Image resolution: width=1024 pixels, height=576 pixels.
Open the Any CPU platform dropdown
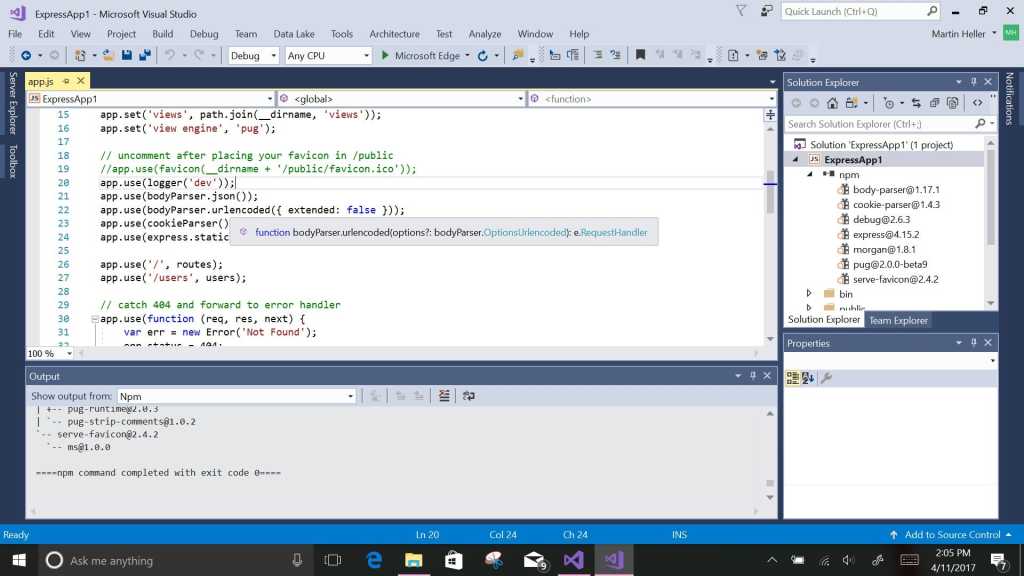[x=367, y=55]
